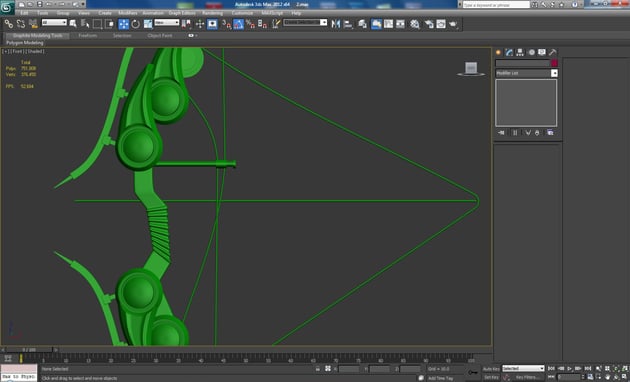The image size is (630, 382).
Task: Enable Auto Key animation mode
Action: point(491,369)
